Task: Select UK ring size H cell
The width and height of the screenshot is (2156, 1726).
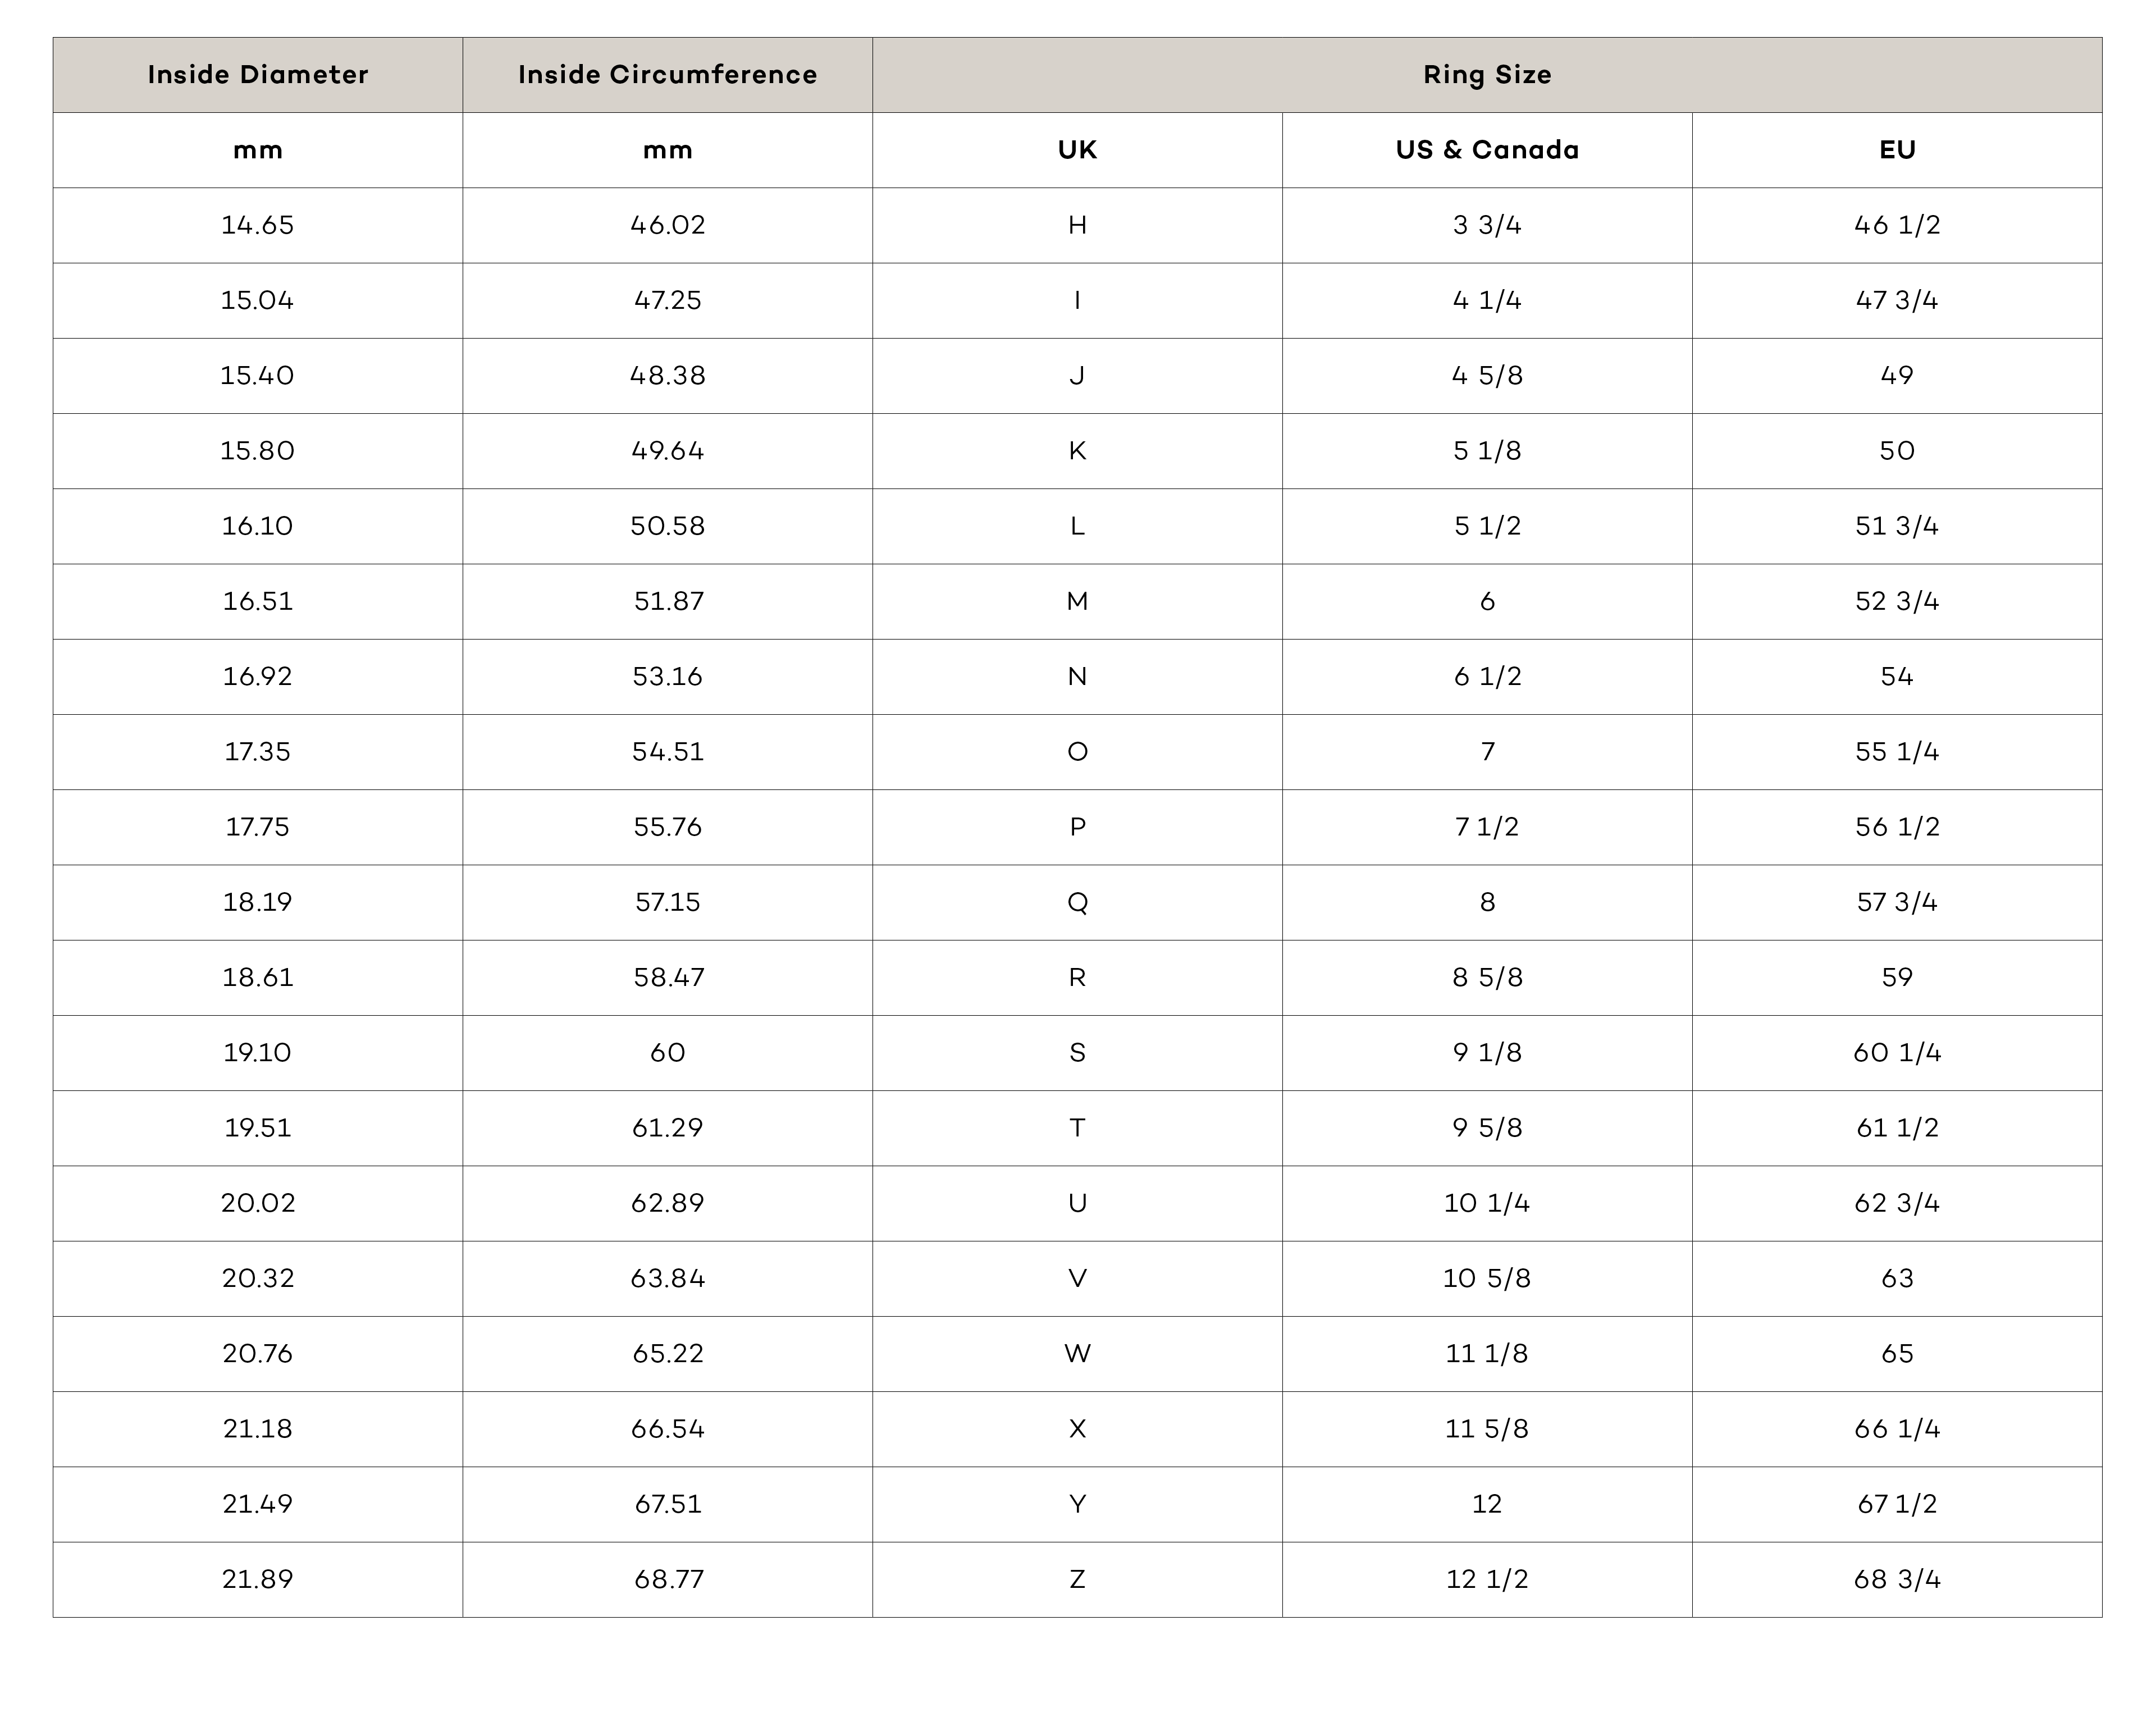Action: point(1077,225)
